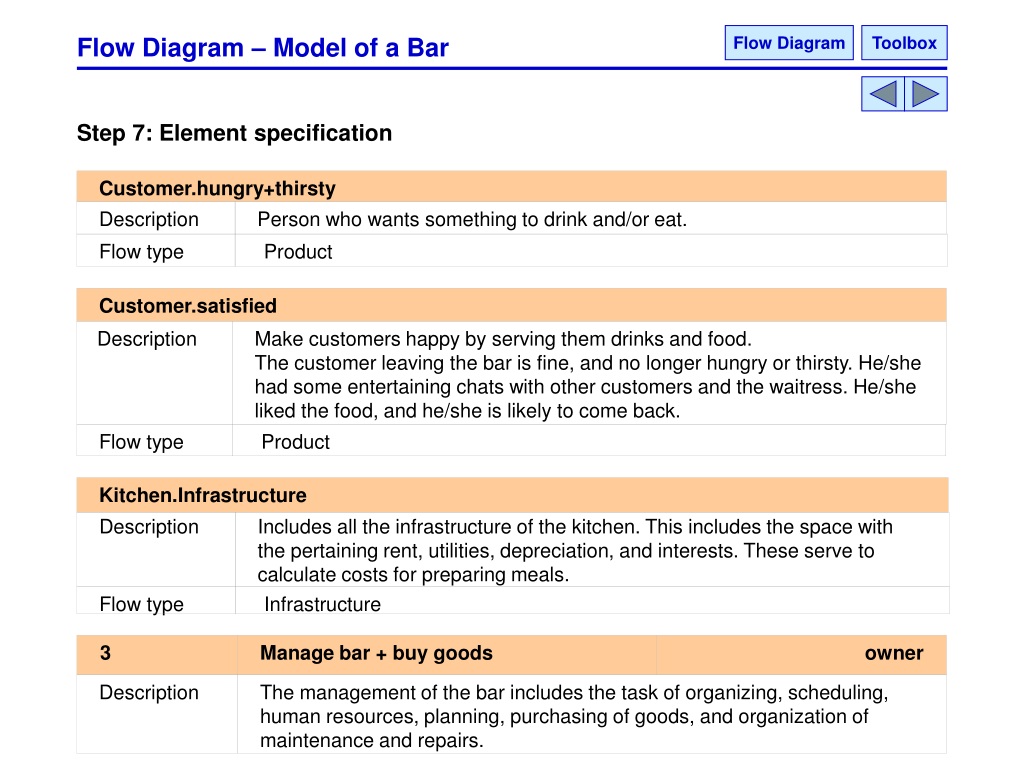Click the 'Person who wants something to drink' description
Screen dimensions: 1024x768
tap(472, 219)
